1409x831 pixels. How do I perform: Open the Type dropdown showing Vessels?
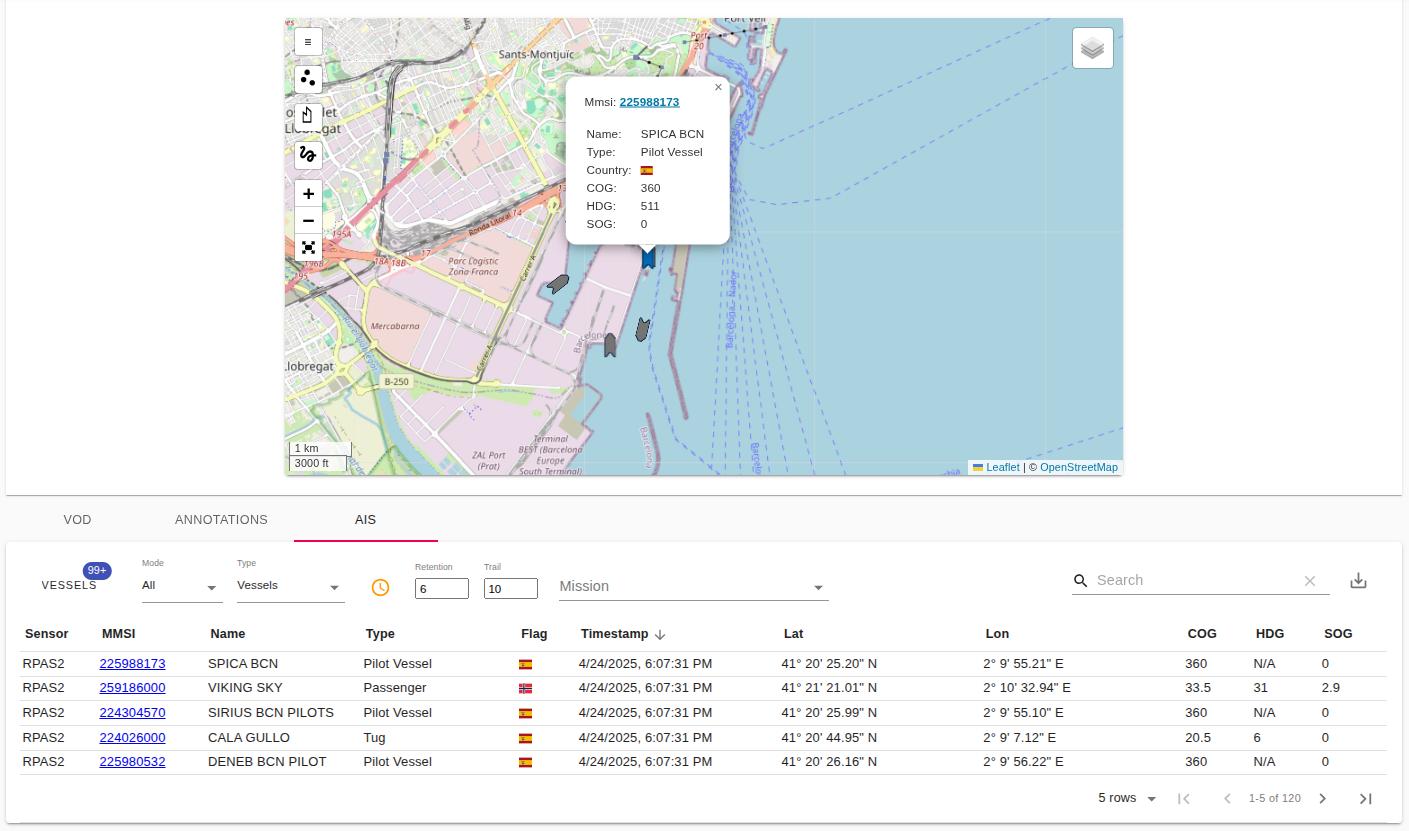(290, 586)
